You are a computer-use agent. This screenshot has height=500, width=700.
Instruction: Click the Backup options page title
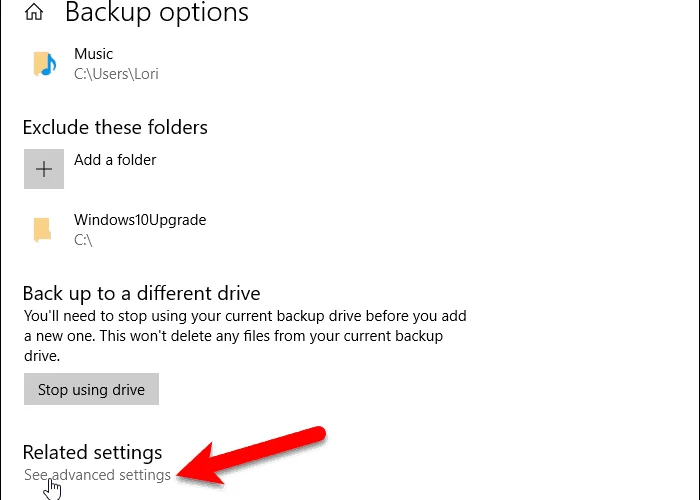(157, 12)
